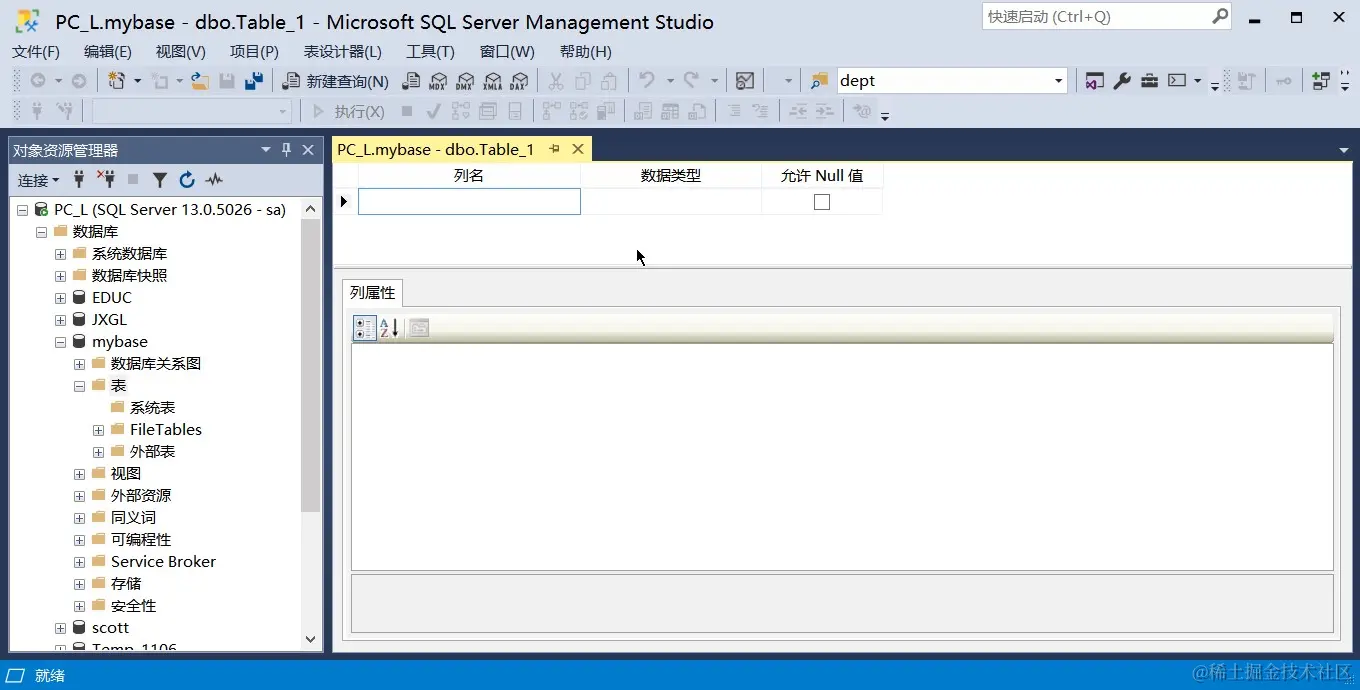1360x690 pixels.
Task: Close the Object Explorer panel
Action: (x=308, y=150)
